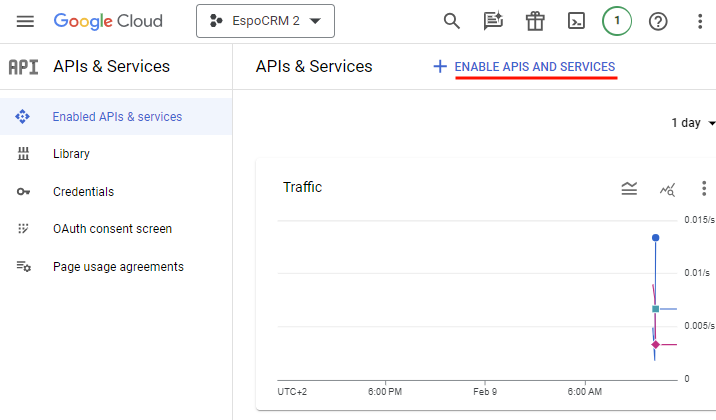716x420 pixels.
Task: Open the Library page
Action: coord(71,154)
